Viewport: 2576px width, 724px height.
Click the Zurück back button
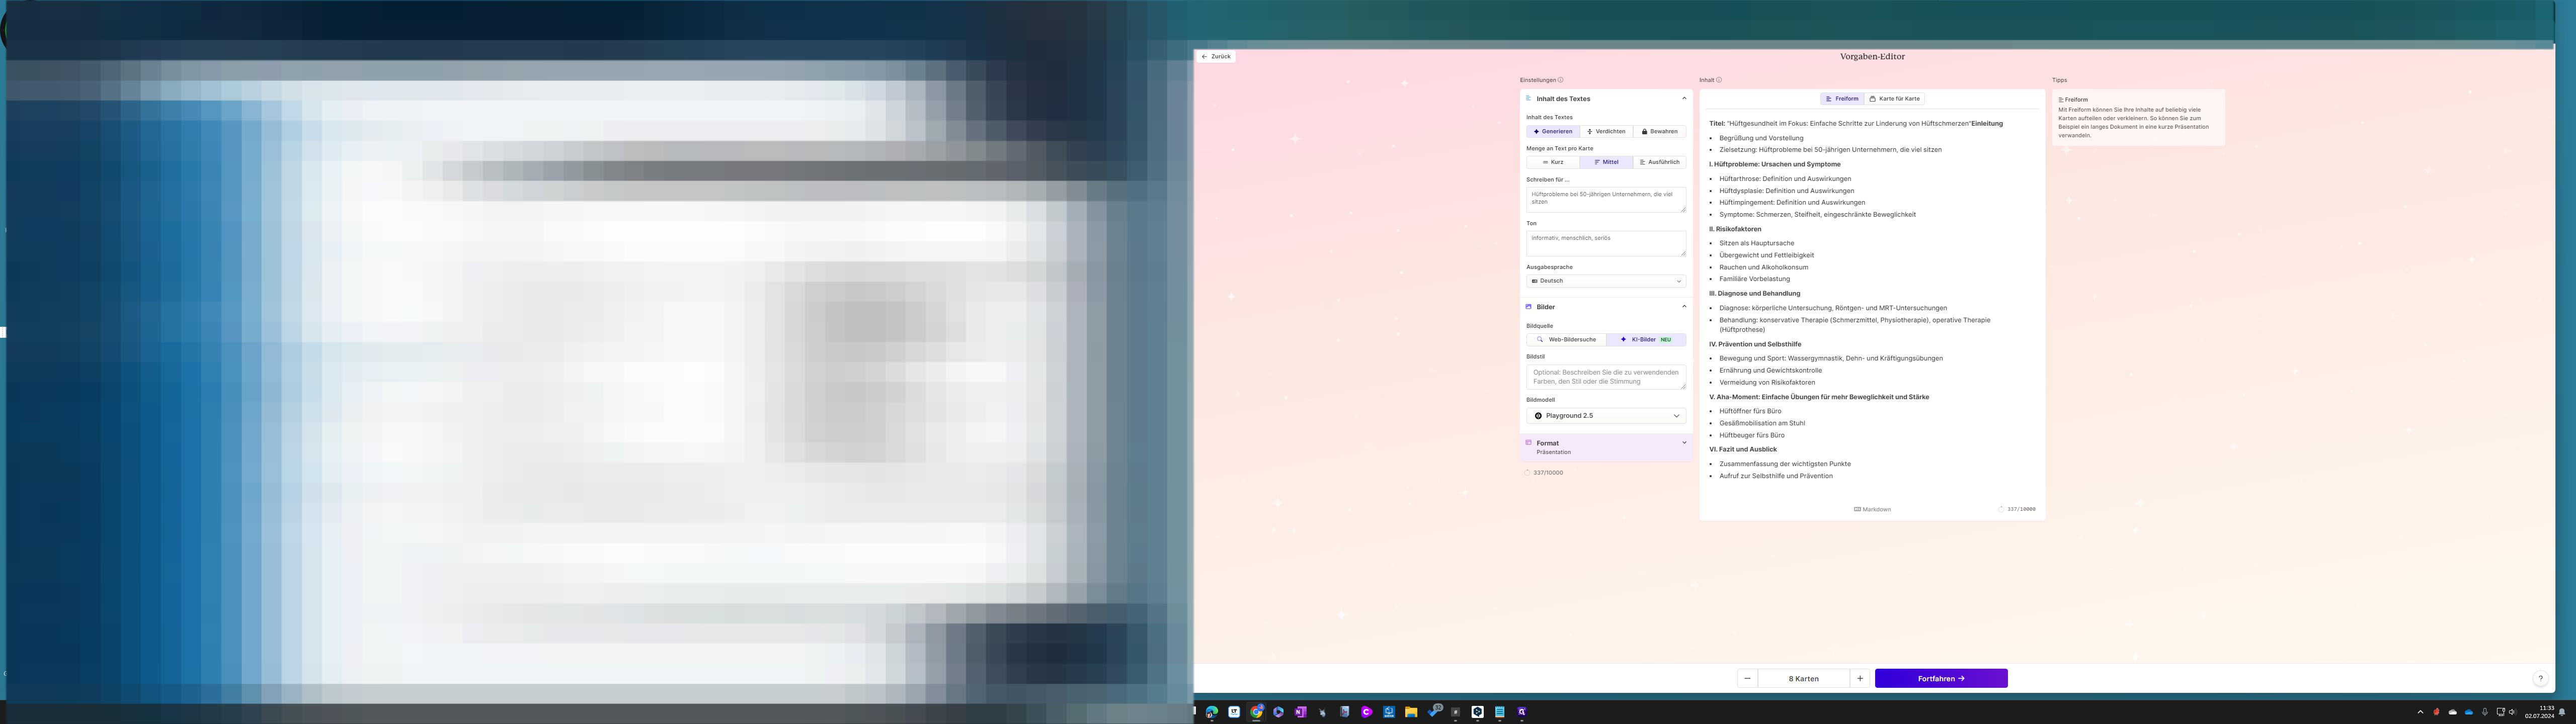click(x=1216, y=57)
